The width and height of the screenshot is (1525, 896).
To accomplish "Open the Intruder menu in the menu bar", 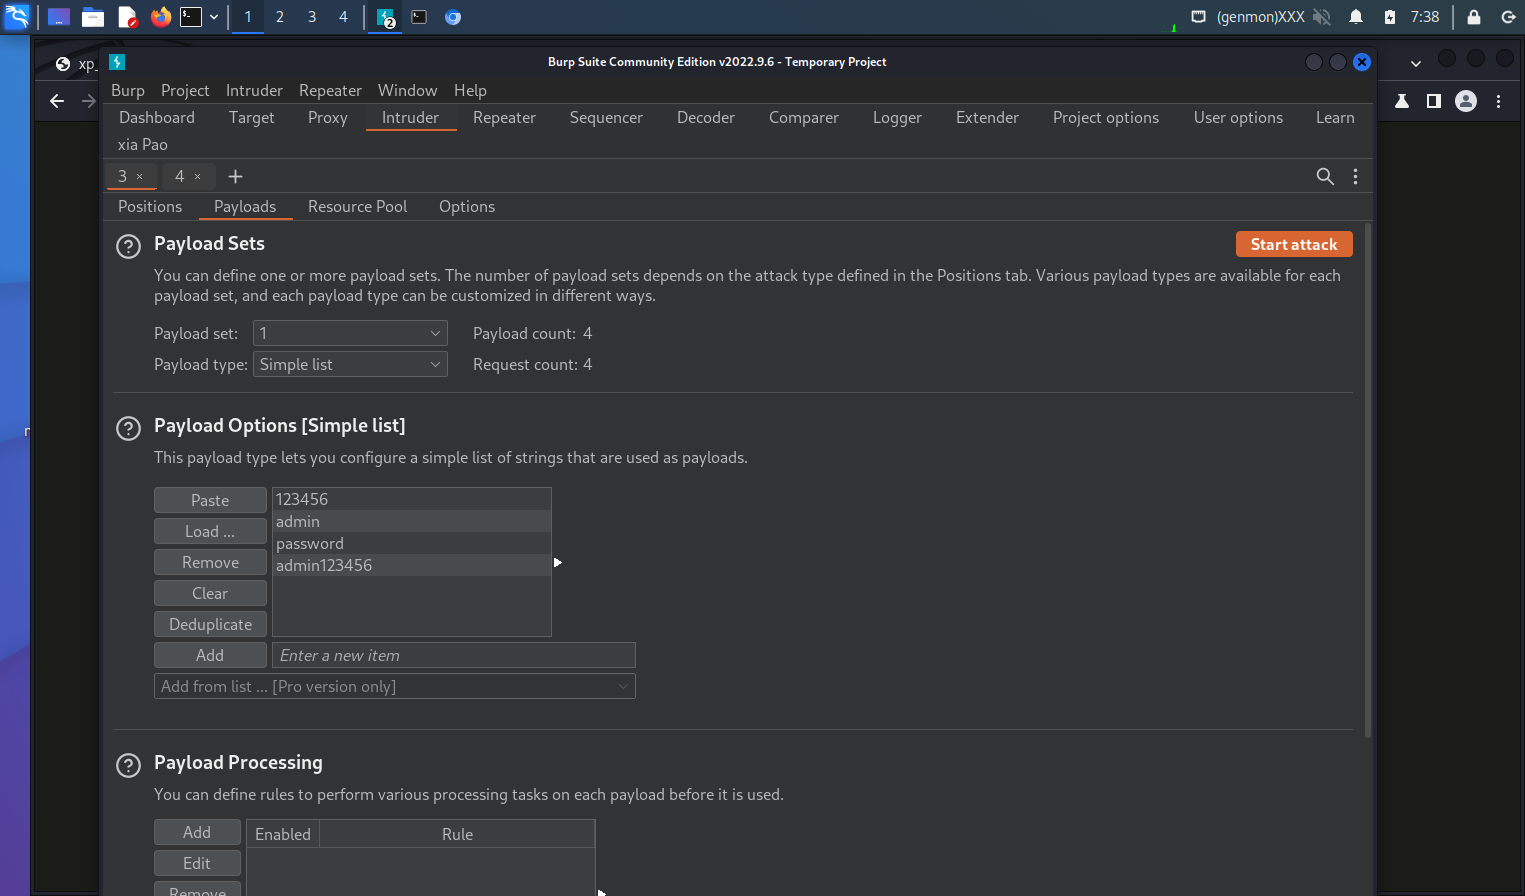I will (254, 90).
